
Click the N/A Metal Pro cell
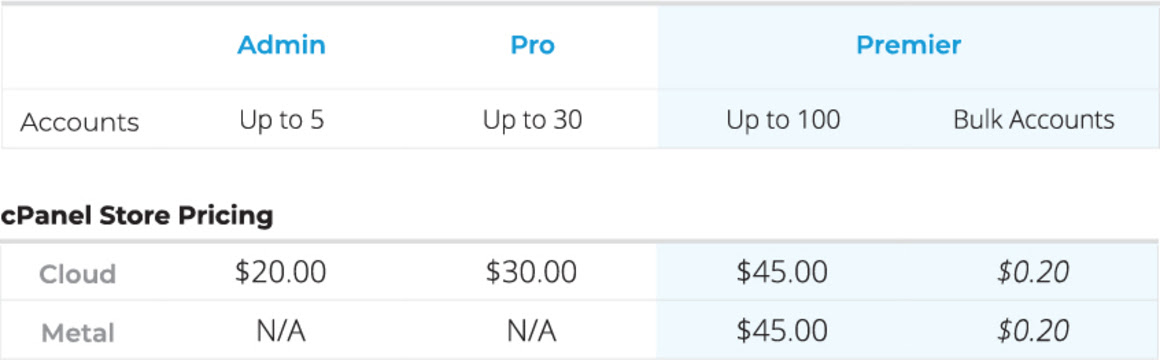click(x=532, y=331)
